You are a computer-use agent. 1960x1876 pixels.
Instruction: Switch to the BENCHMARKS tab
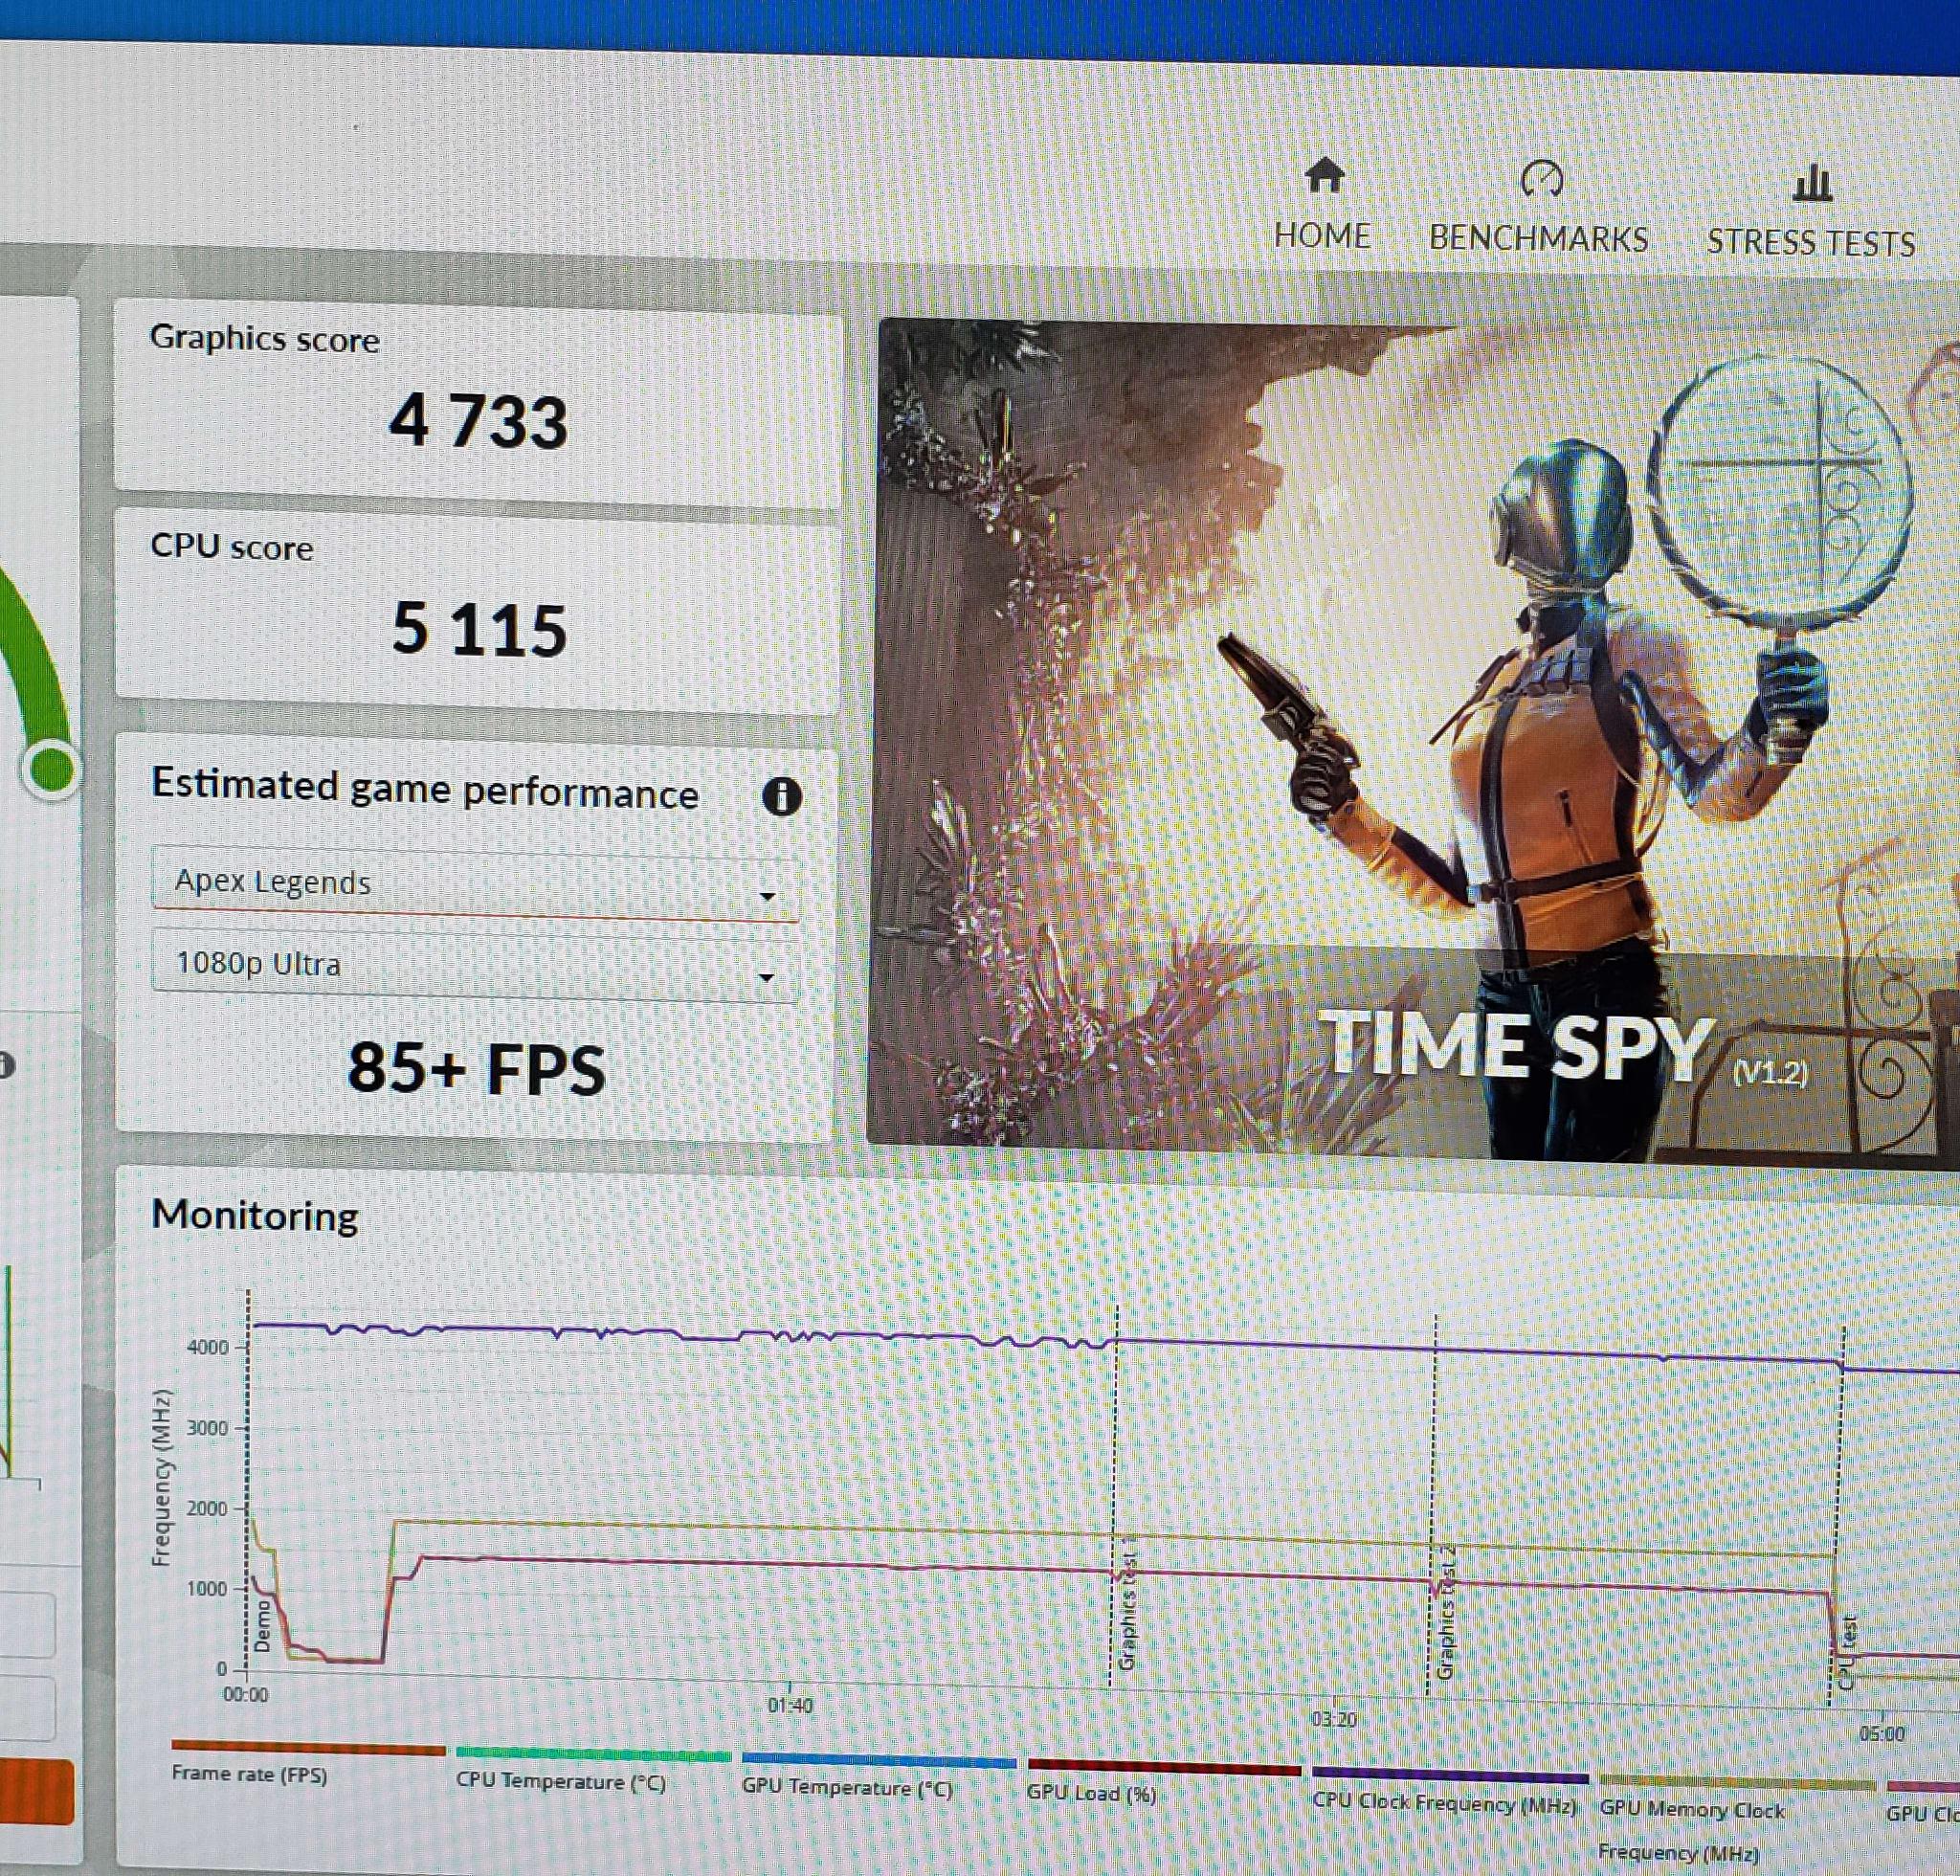1539,240
